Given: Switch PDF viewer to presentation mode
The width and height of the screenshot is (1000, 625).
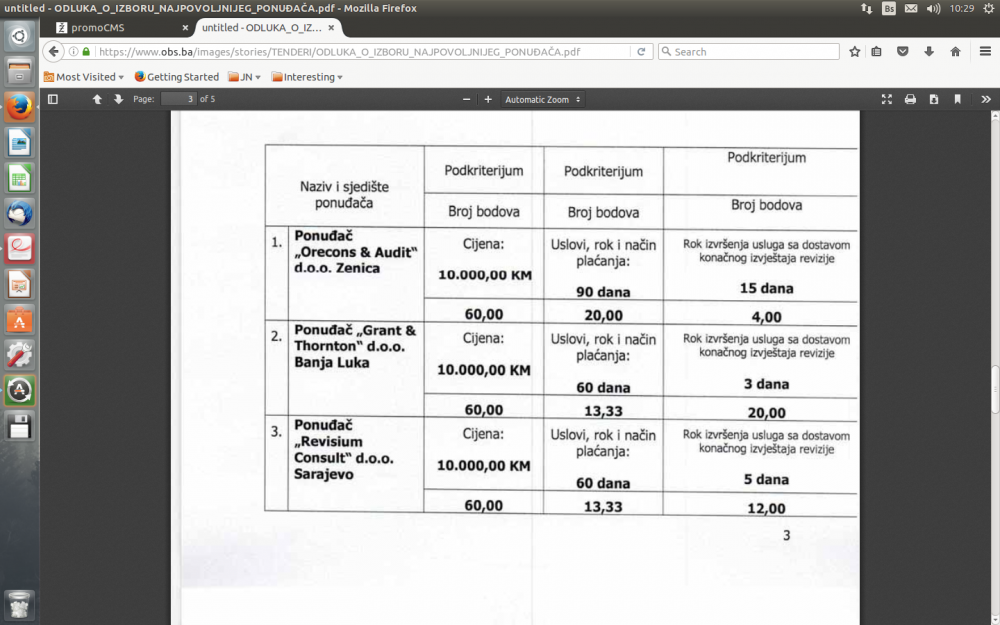Looking at the screenshot, I should 886,99.
